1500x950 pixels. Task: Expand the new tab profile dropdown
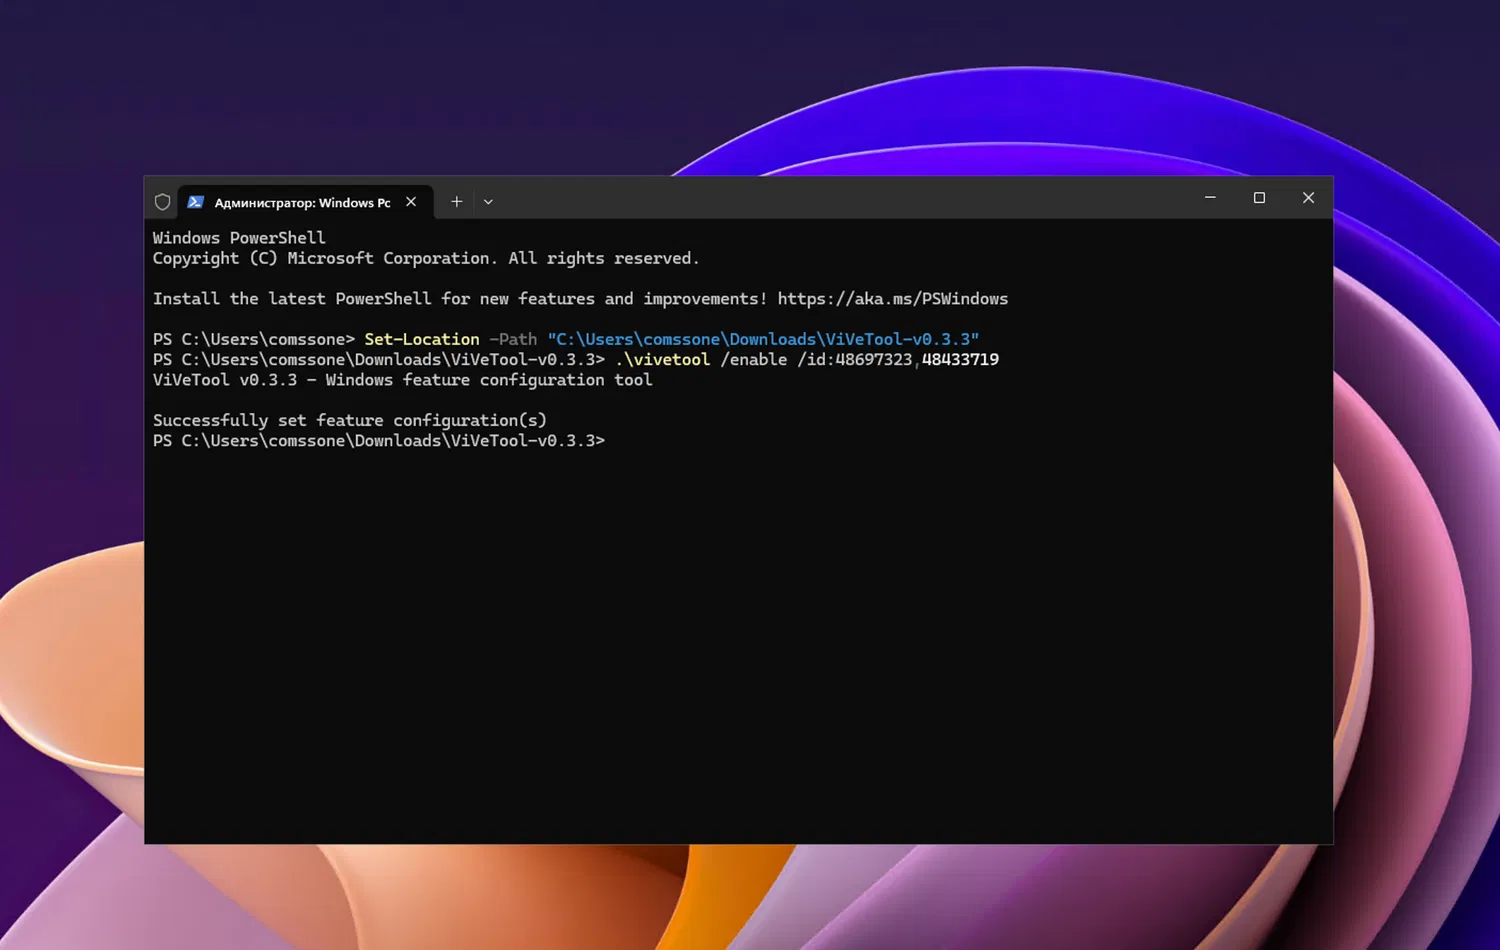tap(488, 202)
